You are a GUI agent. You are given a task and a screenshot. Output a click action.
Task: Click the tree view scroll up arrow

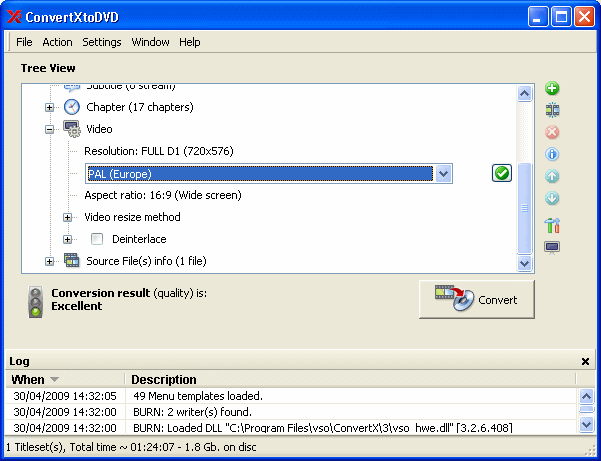(524, 93)
